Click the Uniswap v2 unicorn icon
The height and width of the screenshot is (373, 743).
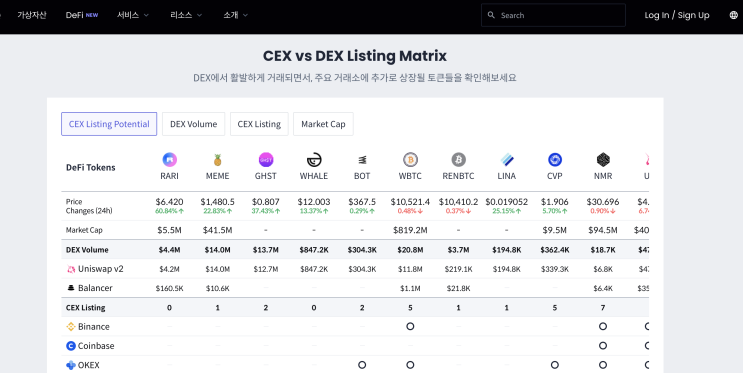(71, 269)
